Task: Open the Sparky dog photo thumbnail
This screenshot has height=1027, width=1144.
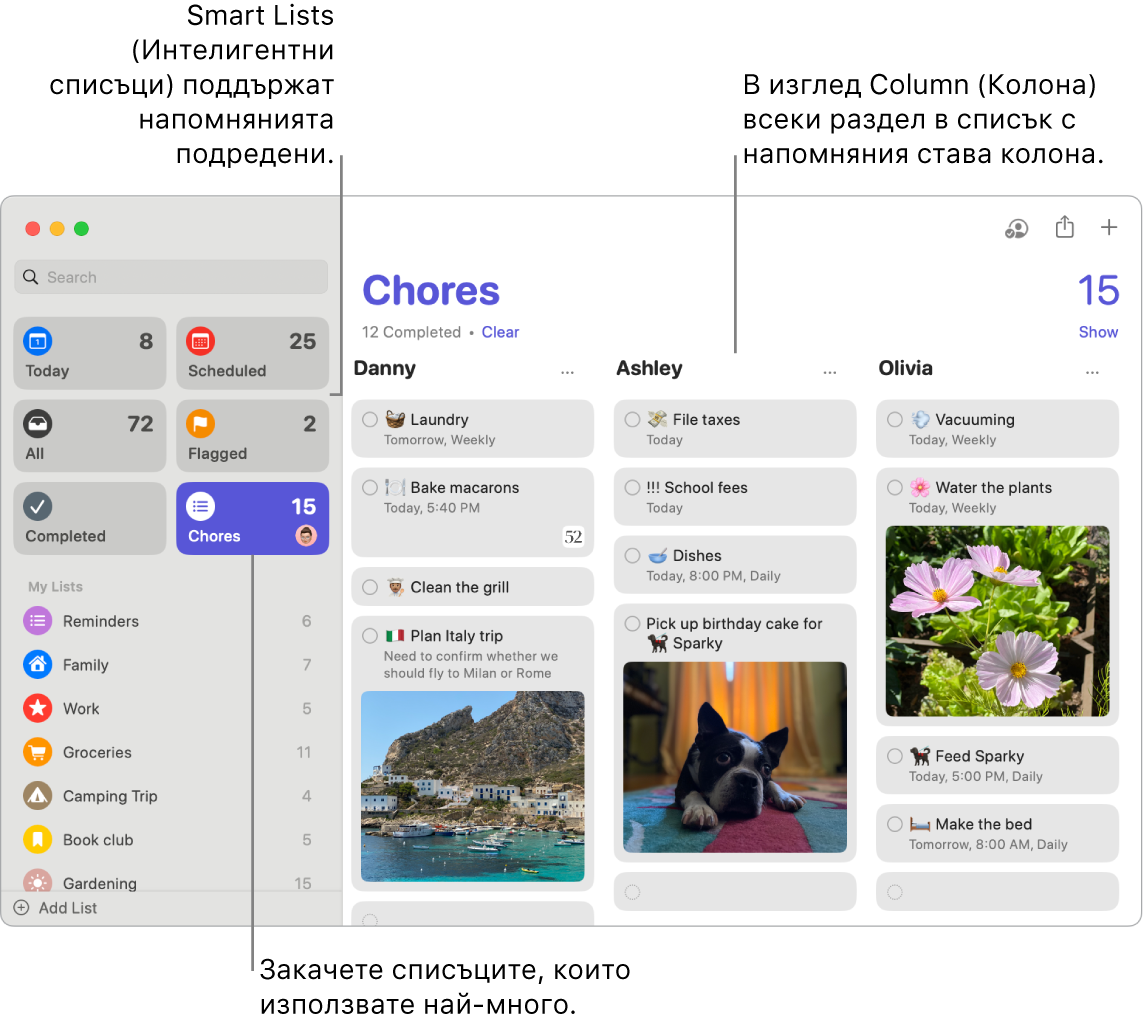Action: [735, 757]
